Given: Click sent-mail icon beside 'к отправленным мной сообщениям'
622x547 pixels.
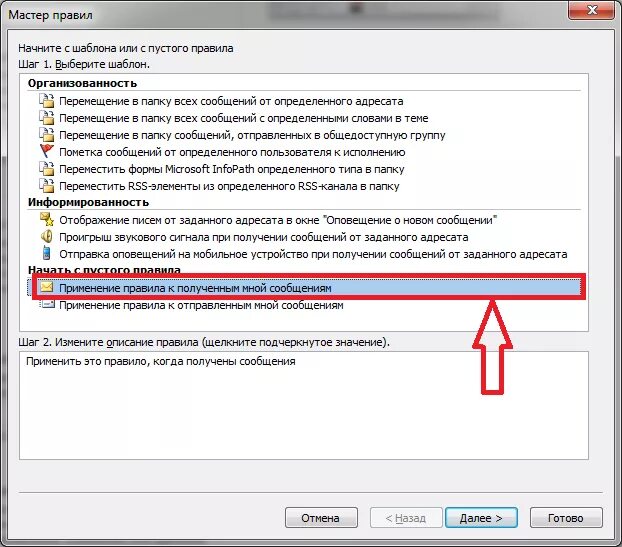Looking at the screenshot, I should (47, 304).
